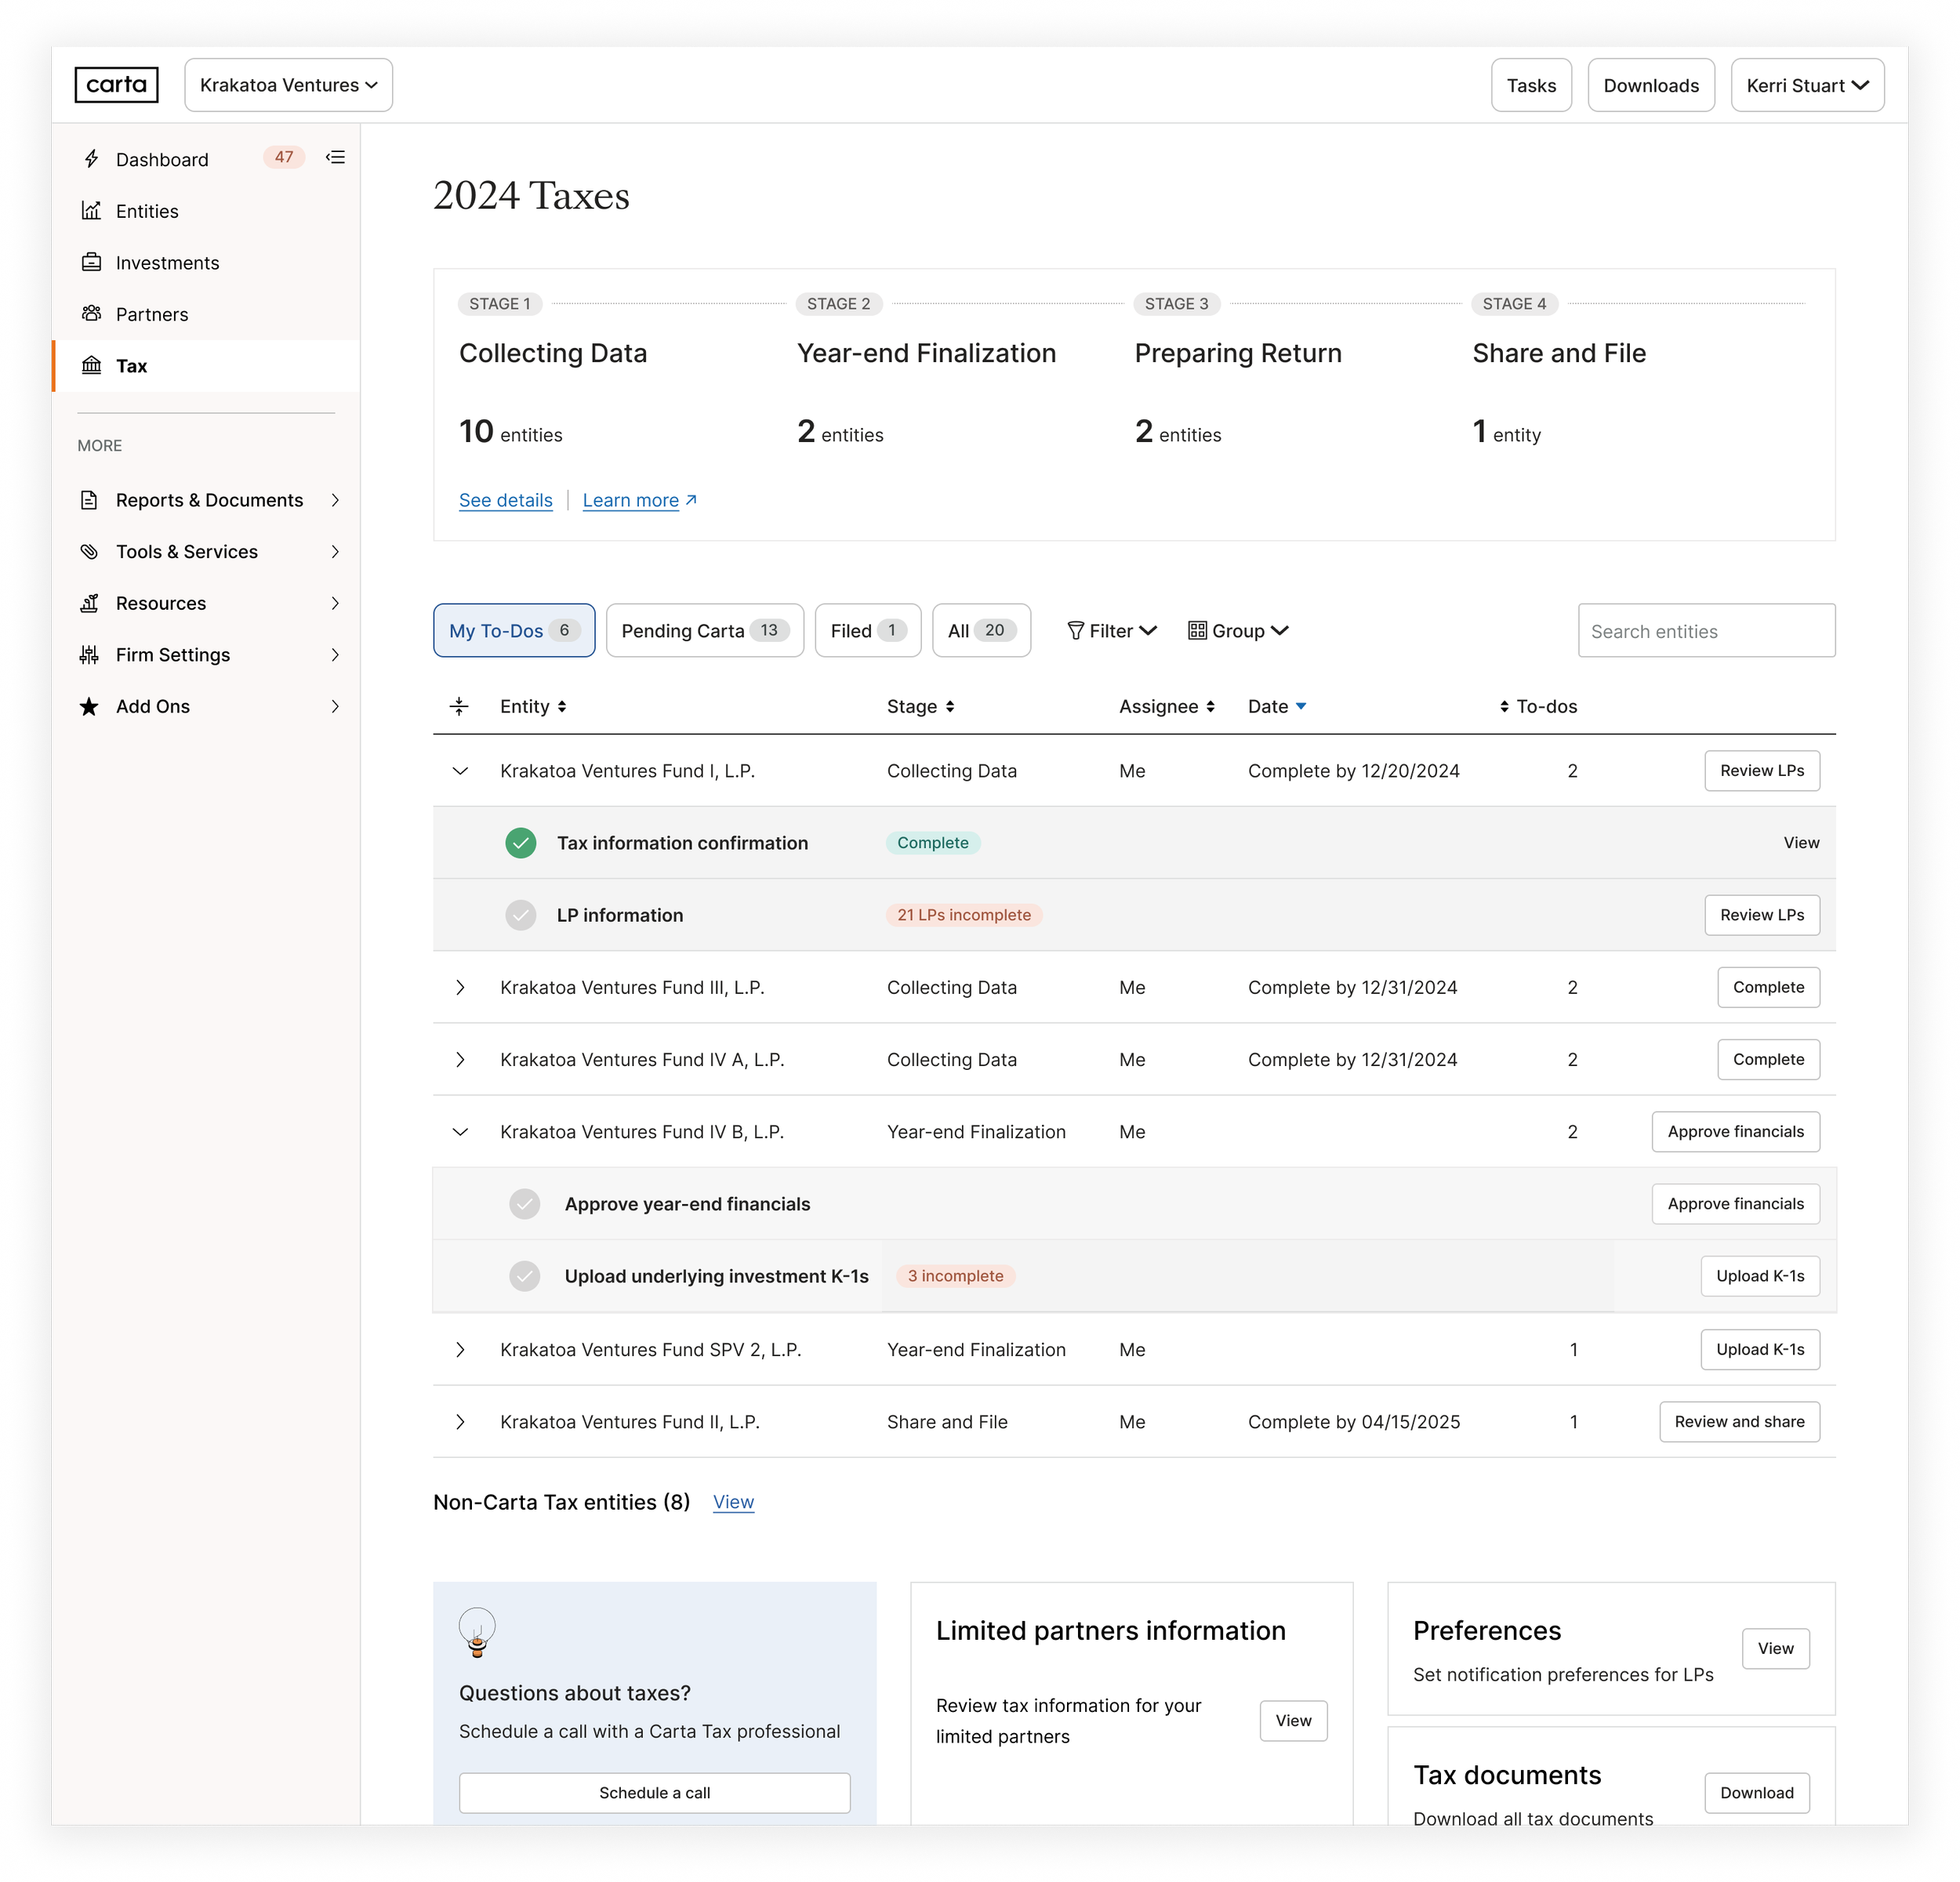Click the Investments briefcase icon

[91, 262]
